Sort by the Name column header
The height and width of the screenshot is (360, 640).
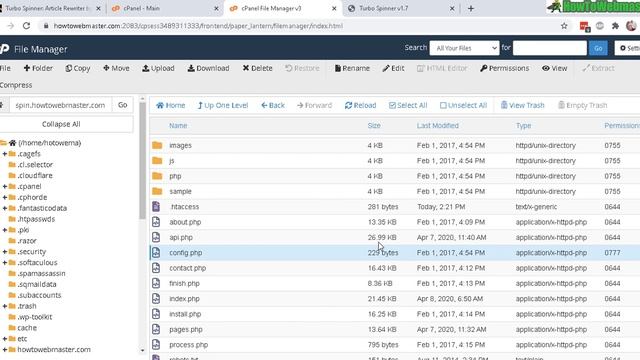point(178,126)
